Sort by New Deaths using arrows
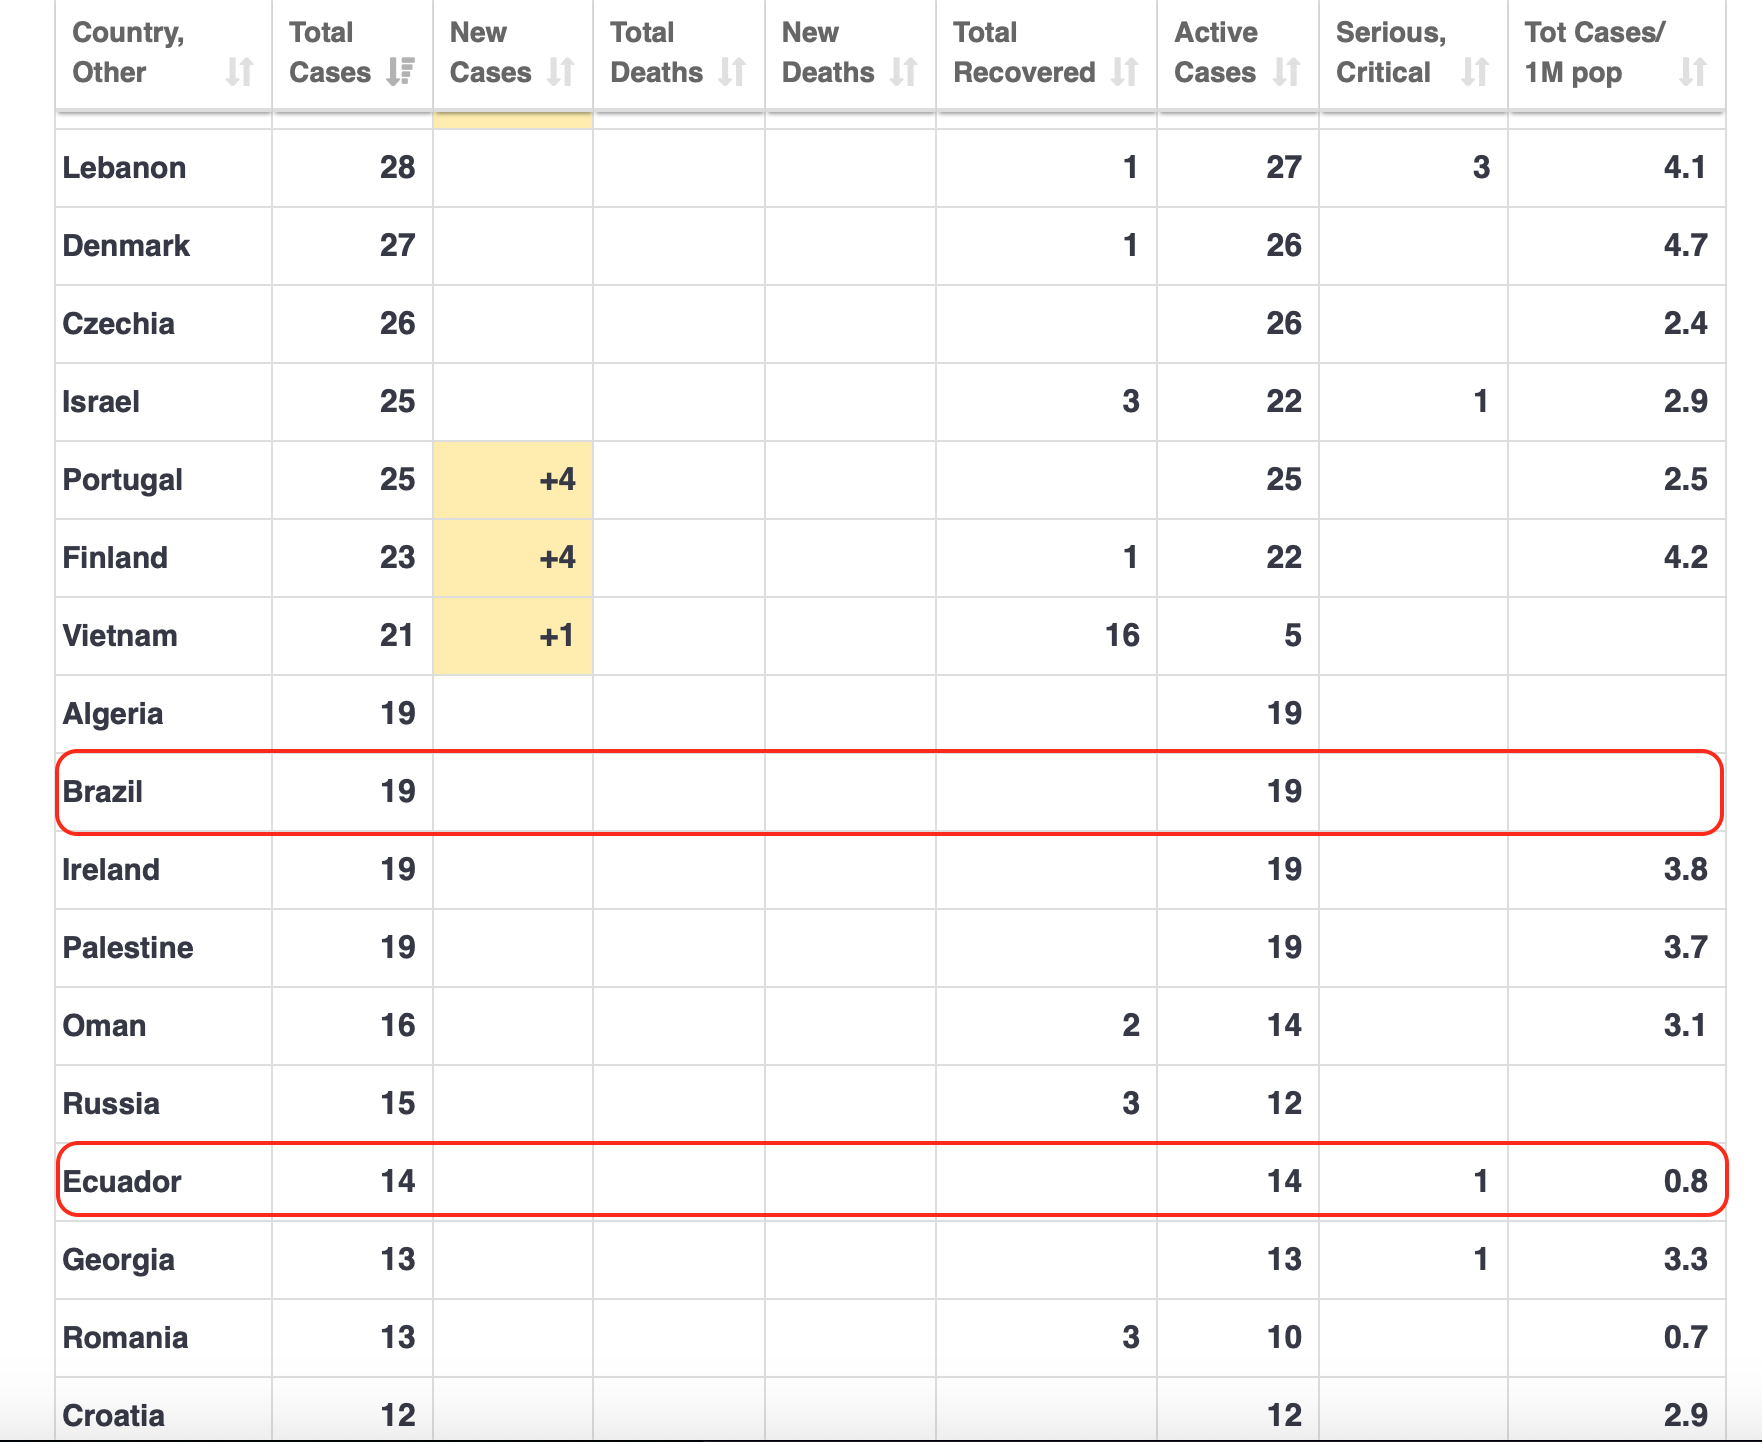 pos(904,72)
